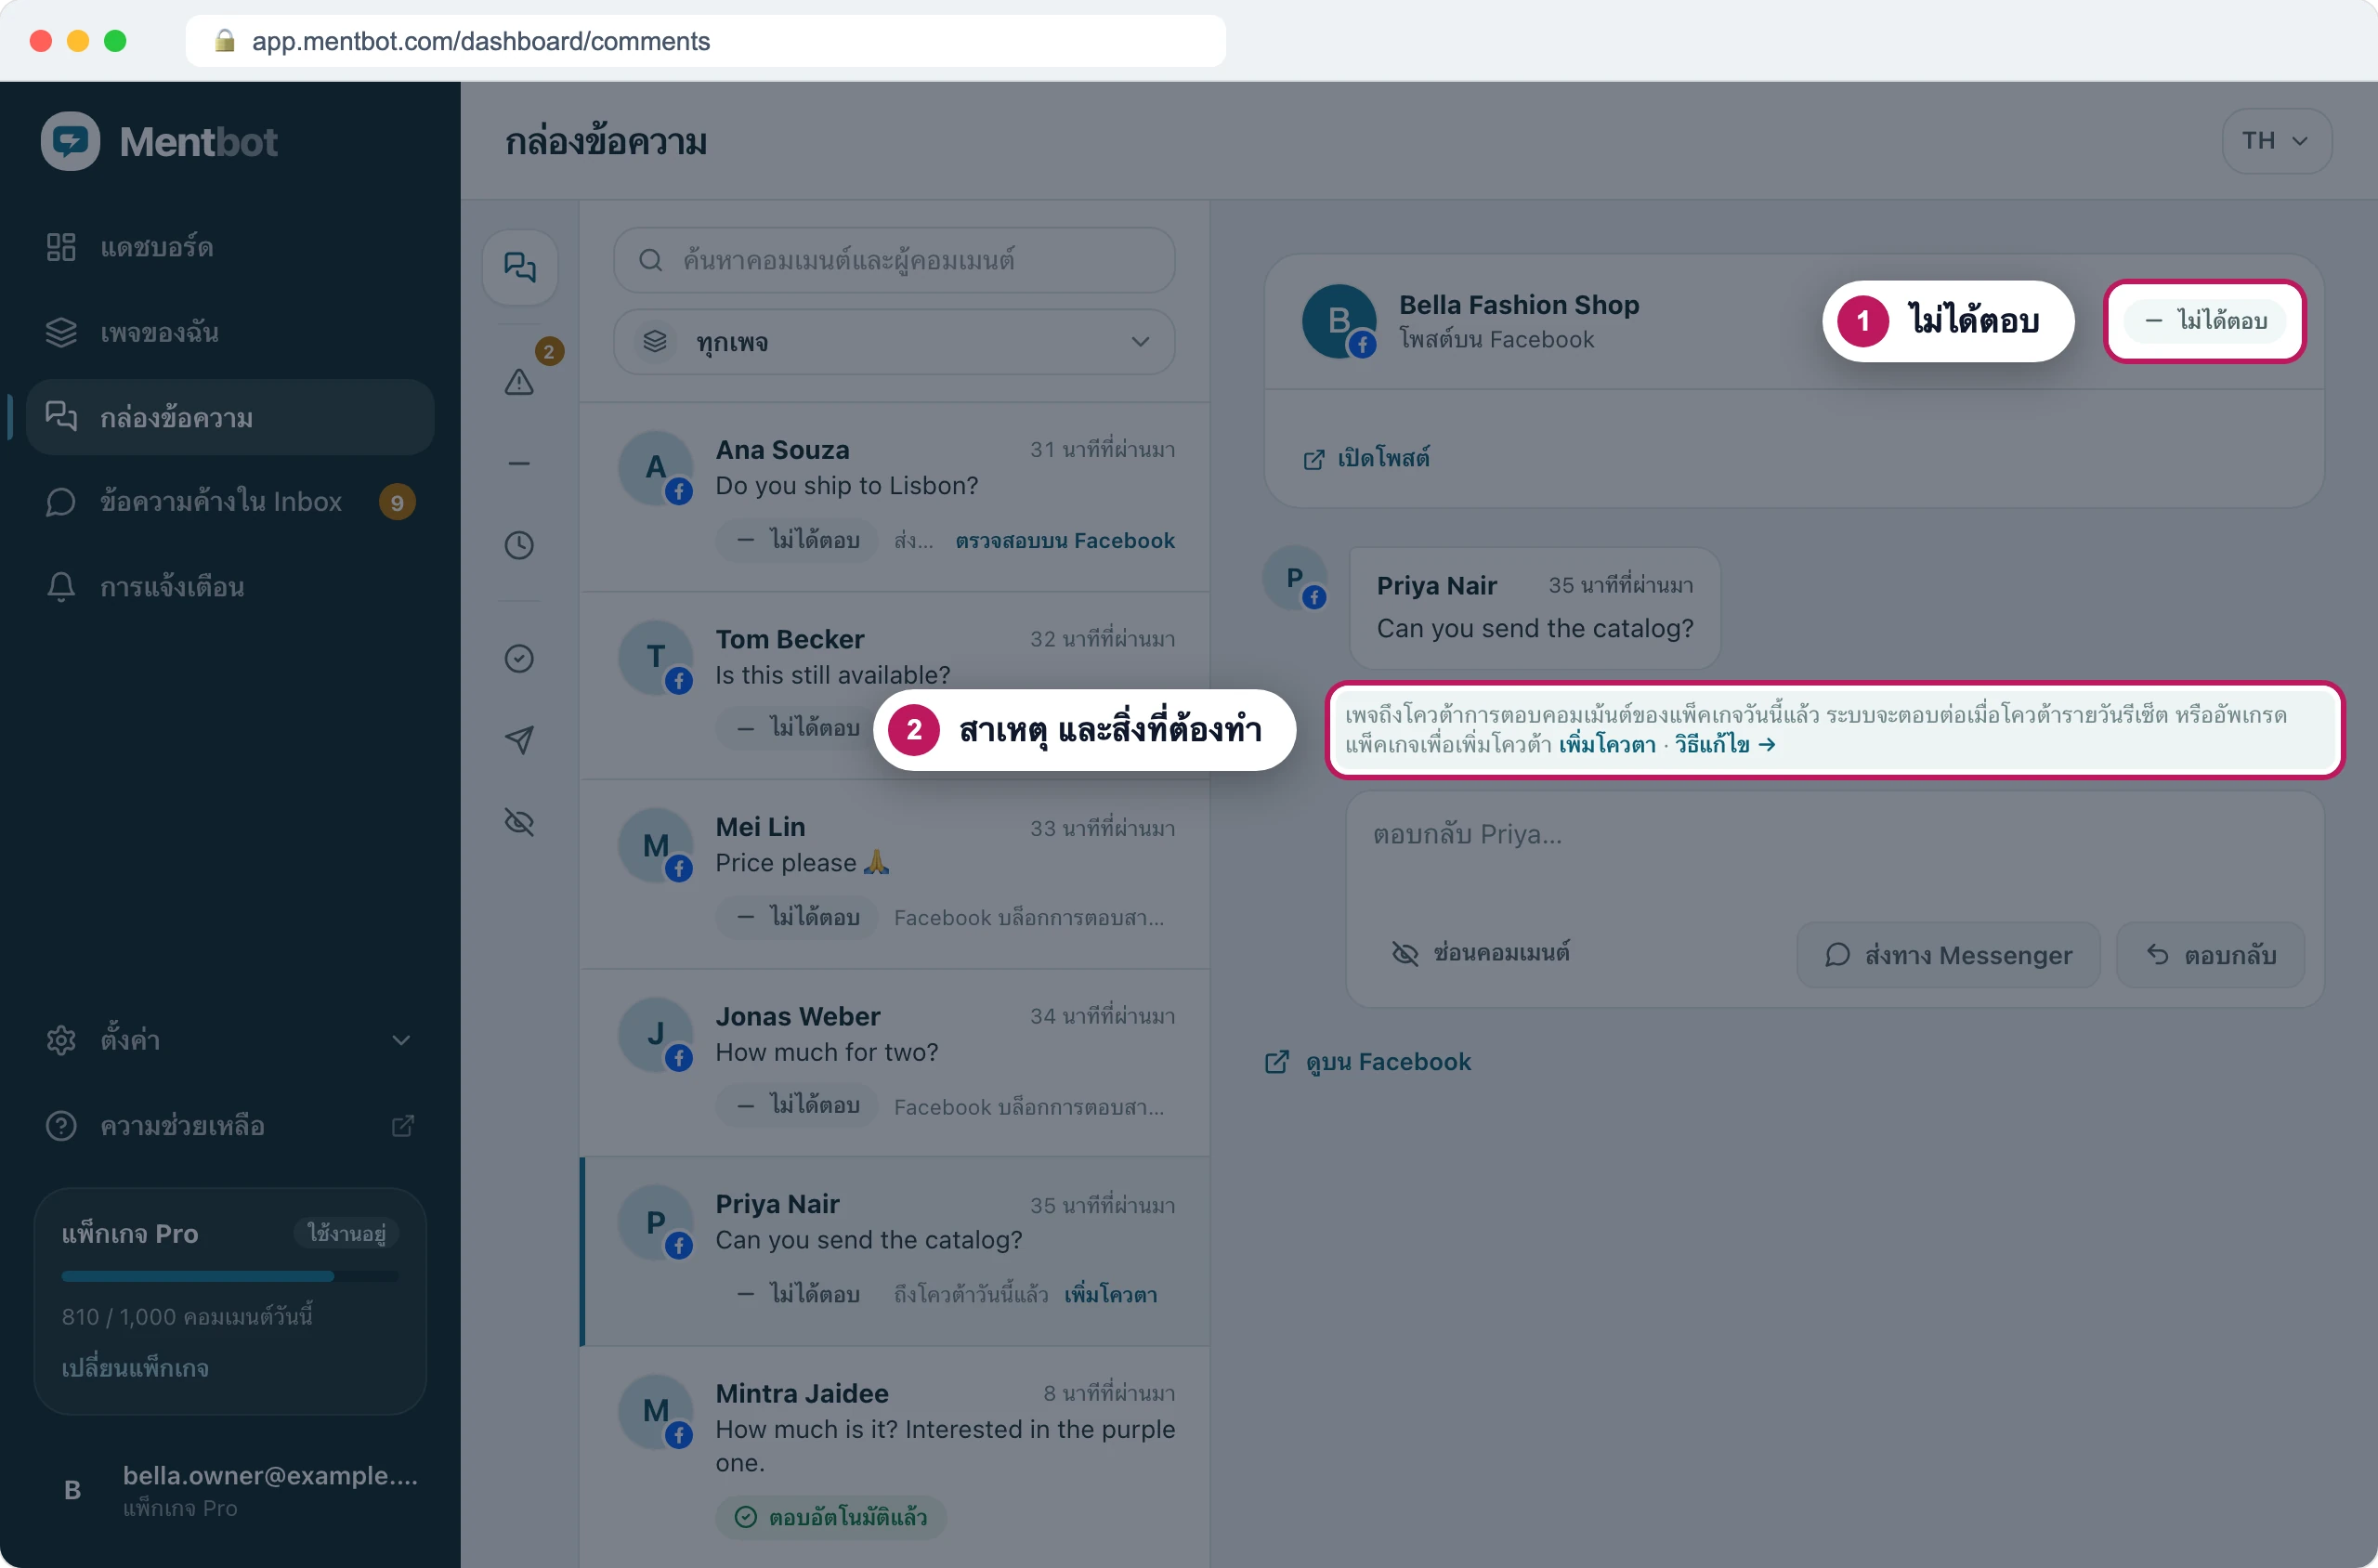Click the ความช่วยเหลือ external-link icon
2378x1568 pixels.
(403, 1126)
